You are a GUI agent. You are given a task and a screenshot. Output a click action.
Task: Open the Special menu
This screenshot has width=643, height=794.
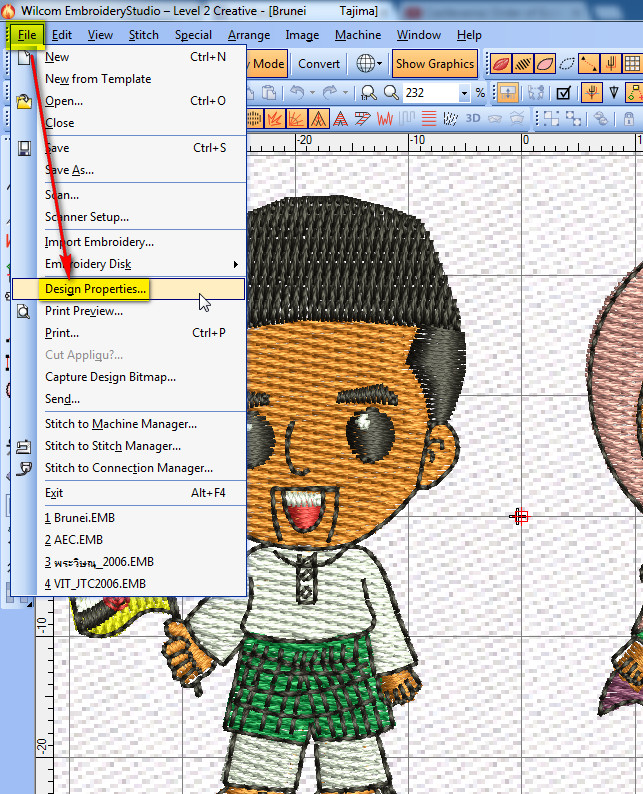pos(193,35)
